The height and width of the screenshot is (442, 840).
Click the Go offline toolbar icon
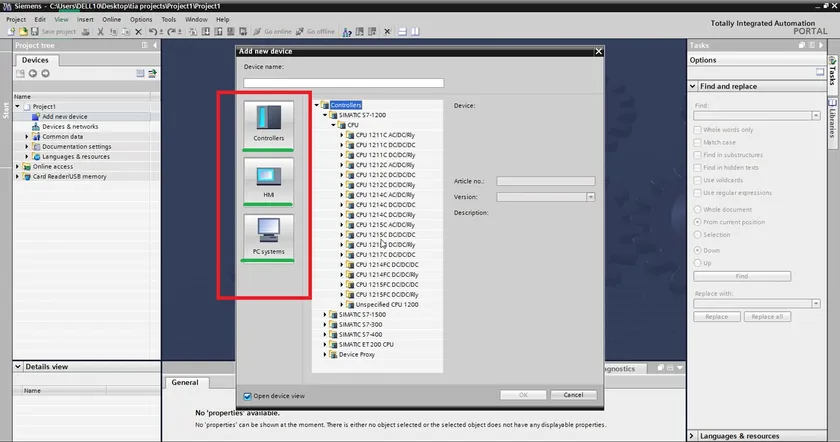[x=299, y=32]
